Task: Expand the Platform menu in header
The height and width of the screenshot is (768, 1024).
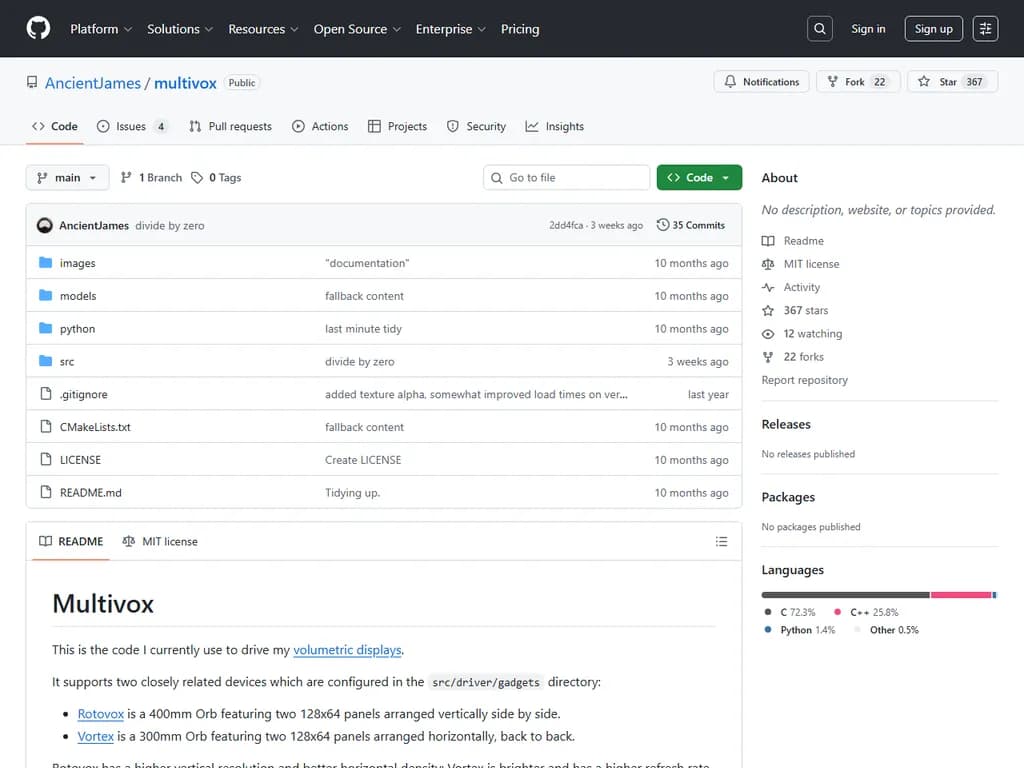Action: click(x=100, y=29)
